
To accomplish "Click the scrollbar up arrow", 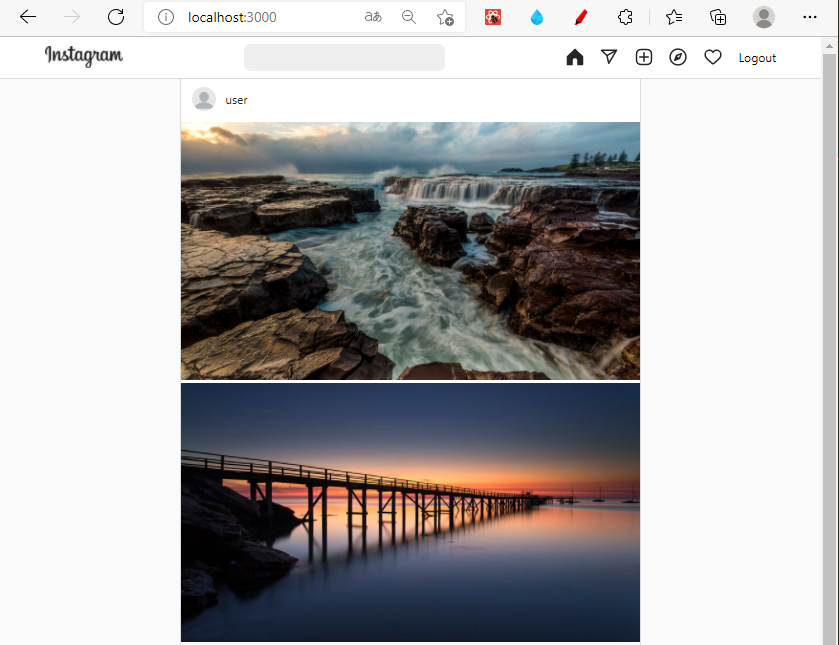I will click(829, 46).
